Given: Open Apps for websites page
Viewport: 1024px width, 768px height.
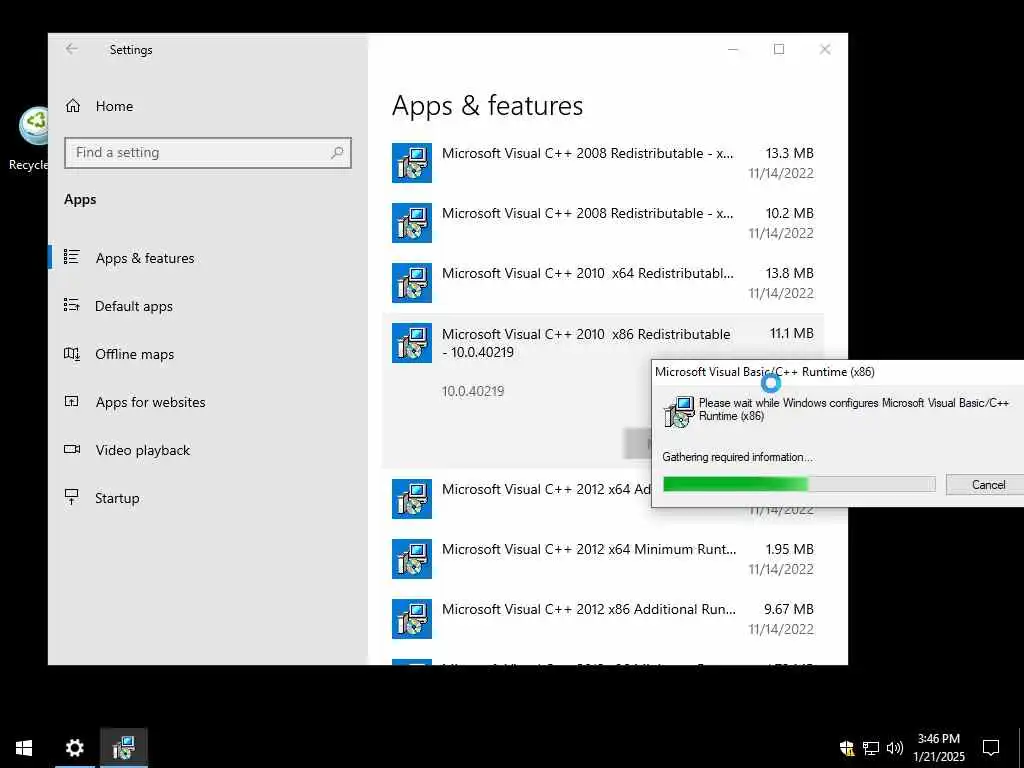Looking at the screenshot, I should pos(150,402).
